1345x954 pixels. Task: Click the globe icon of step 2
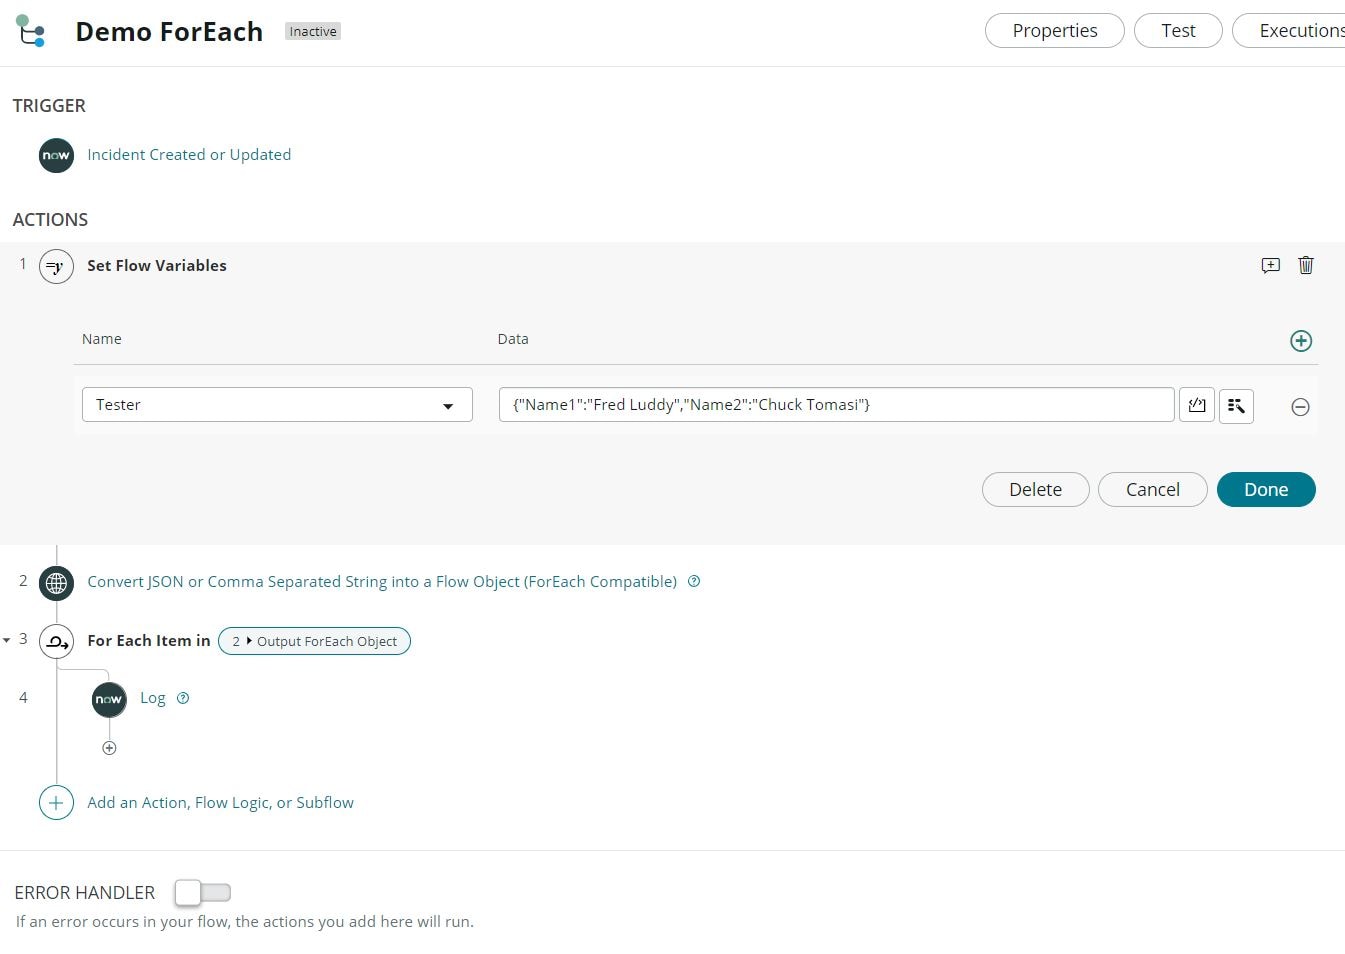click(56, 582)
